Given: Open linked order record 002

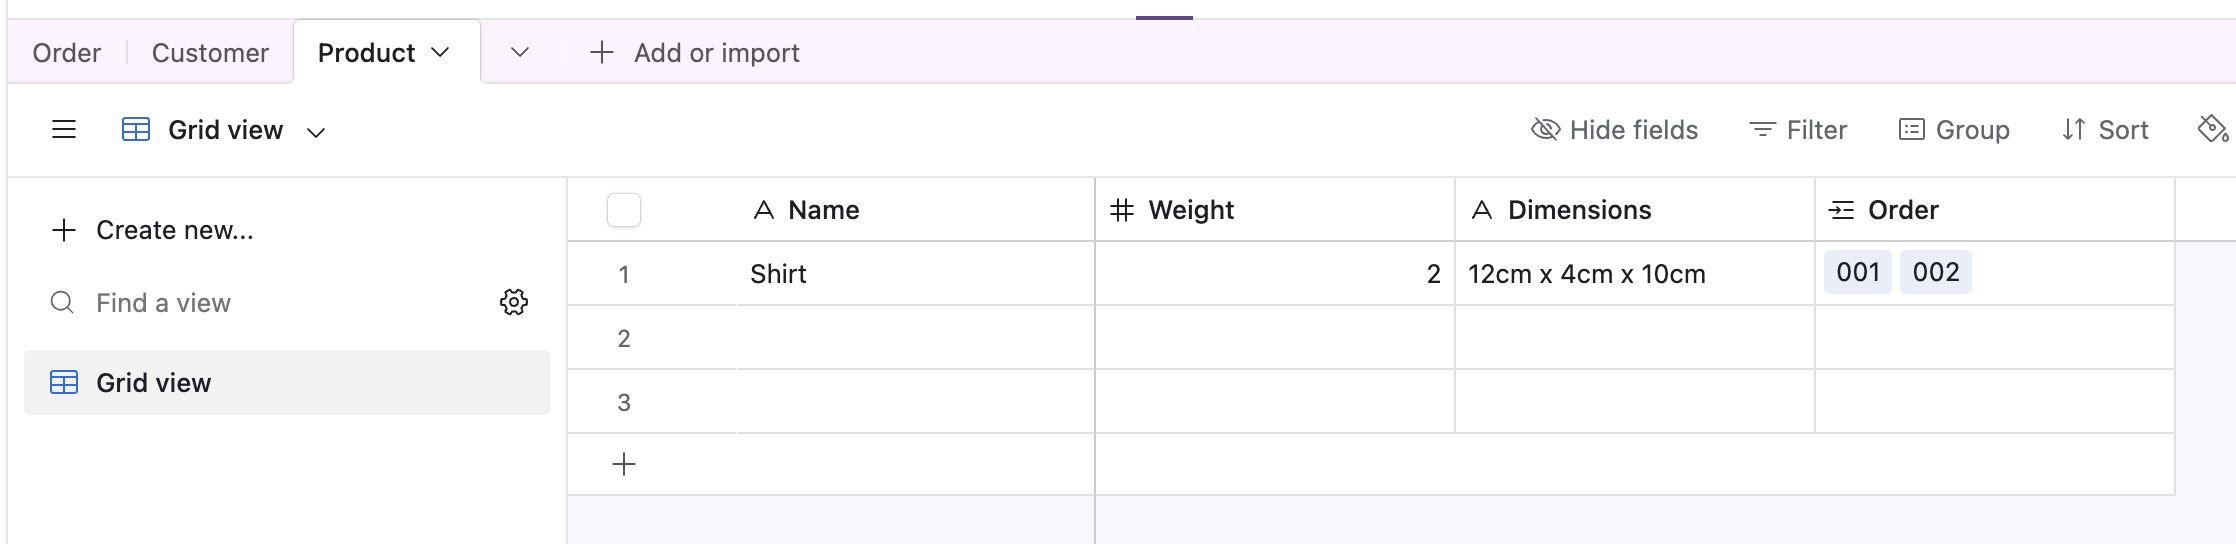Looking at the screenshot, I should [x=1935, y=273].
